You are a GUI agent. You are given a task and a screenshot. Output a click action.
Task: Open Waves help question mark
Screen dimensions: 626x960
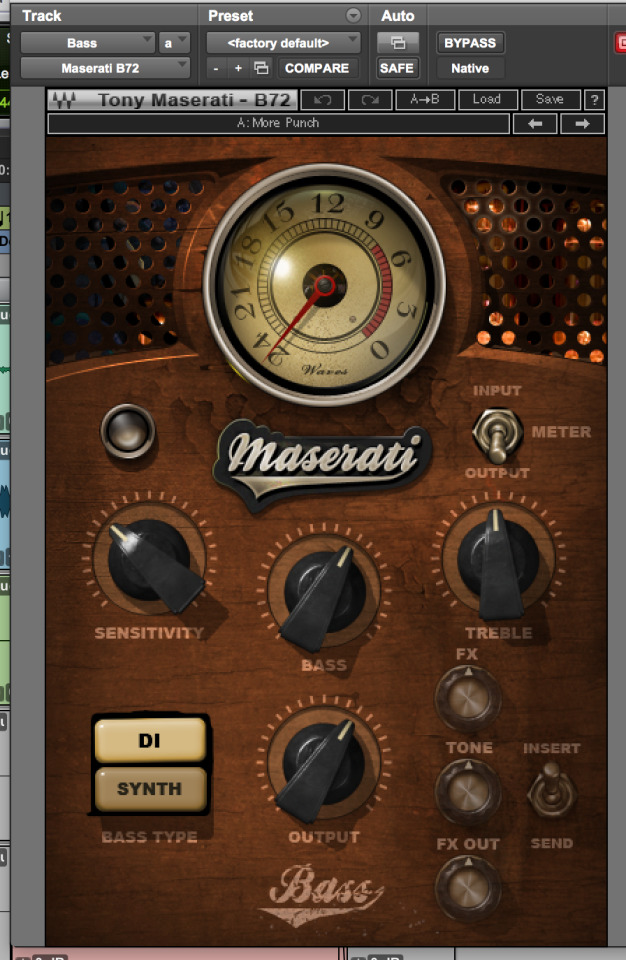[x=594, y=100]
